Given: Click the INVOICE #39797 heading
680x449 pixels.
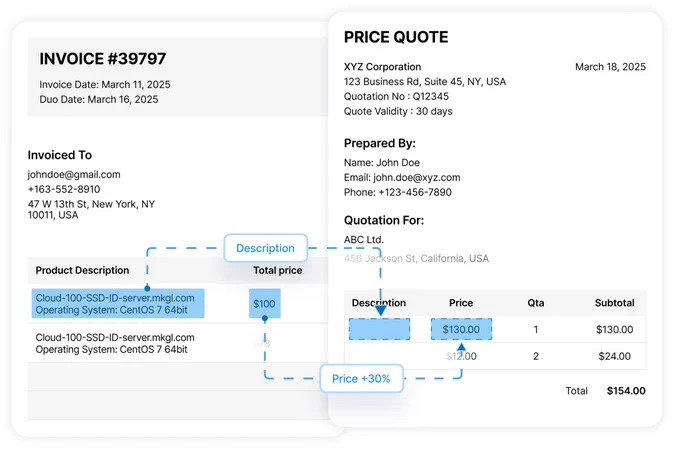Looking at the screenshot, I should [103, 59].
